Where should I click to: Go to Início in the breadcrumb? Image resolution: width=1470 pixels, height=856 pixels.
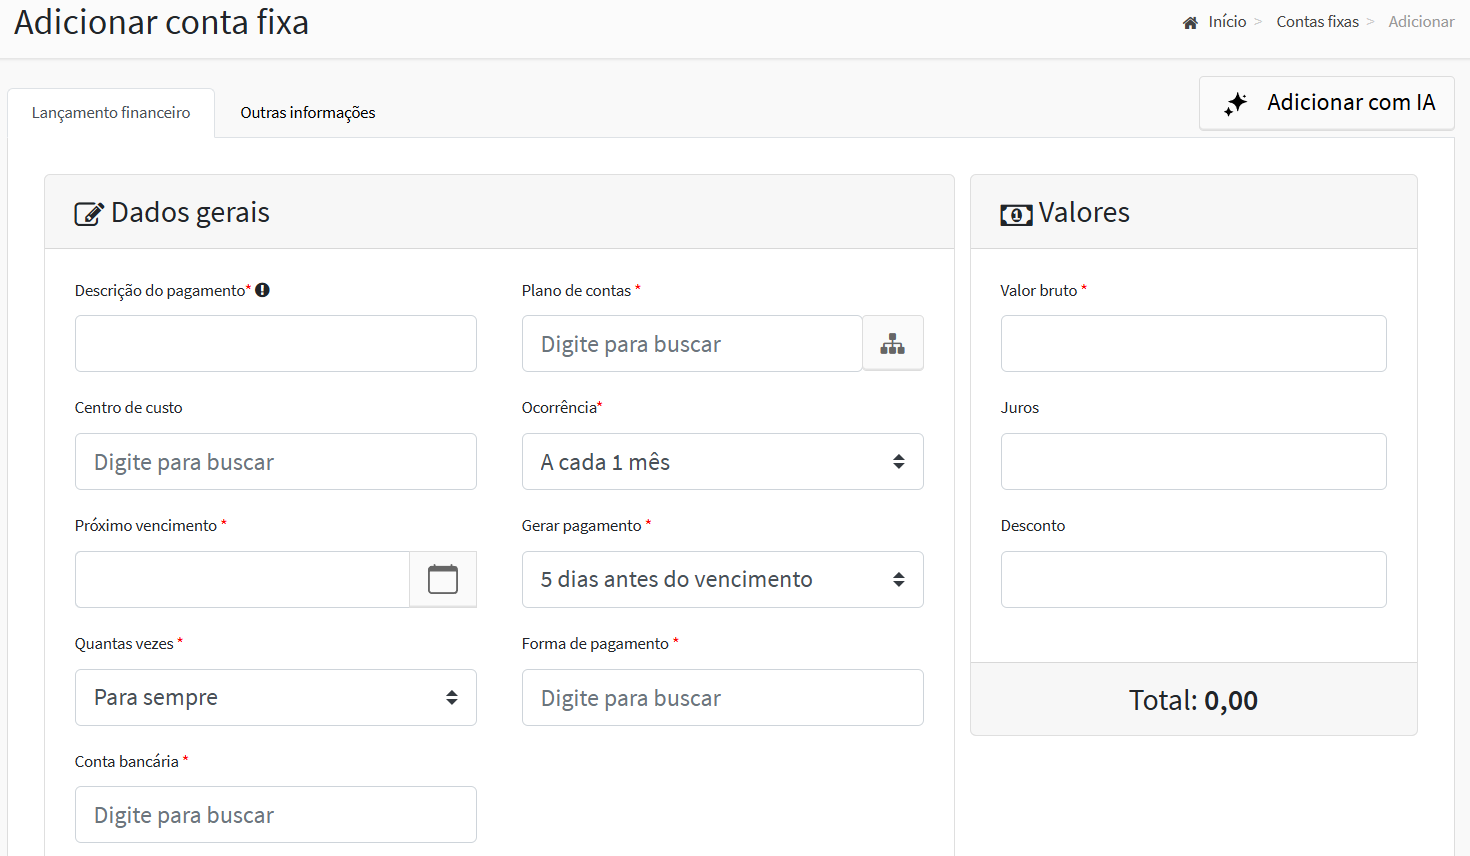pyautogui.click(x=1227, y=22)
